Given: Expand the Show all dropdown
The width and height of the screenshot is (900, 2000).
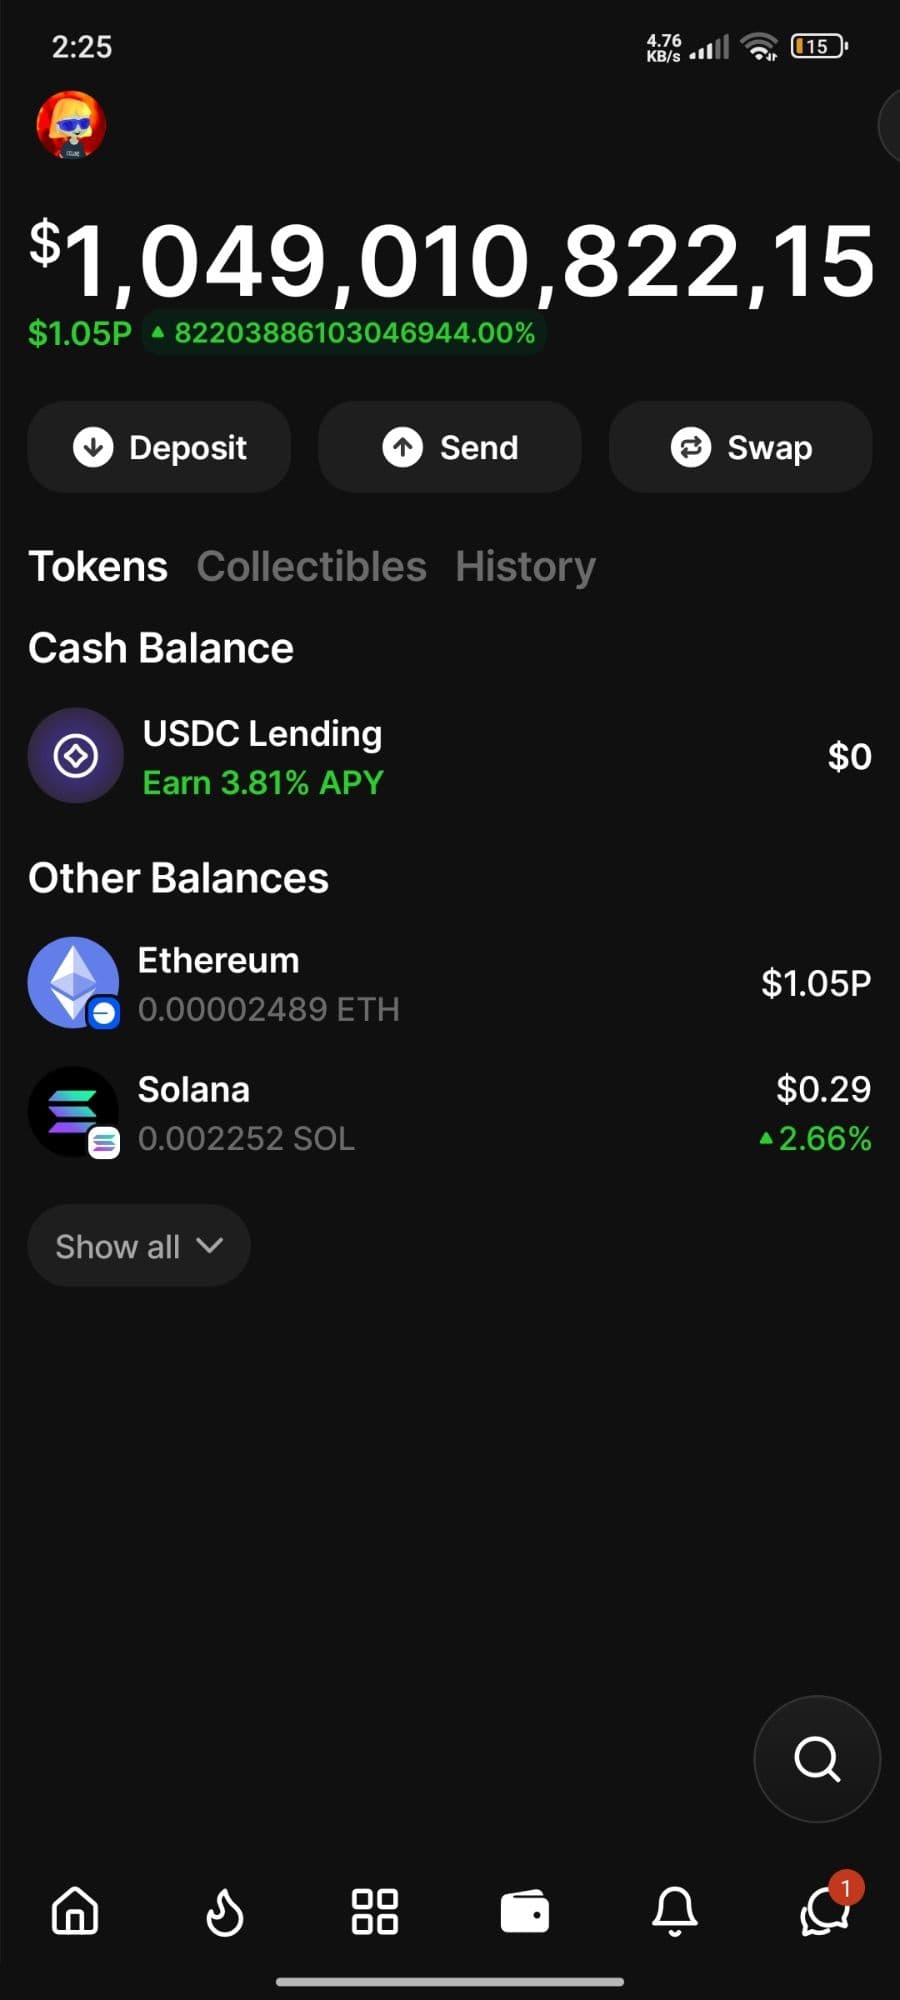Looking at the screenshot, I should (x=139, y=1246).
